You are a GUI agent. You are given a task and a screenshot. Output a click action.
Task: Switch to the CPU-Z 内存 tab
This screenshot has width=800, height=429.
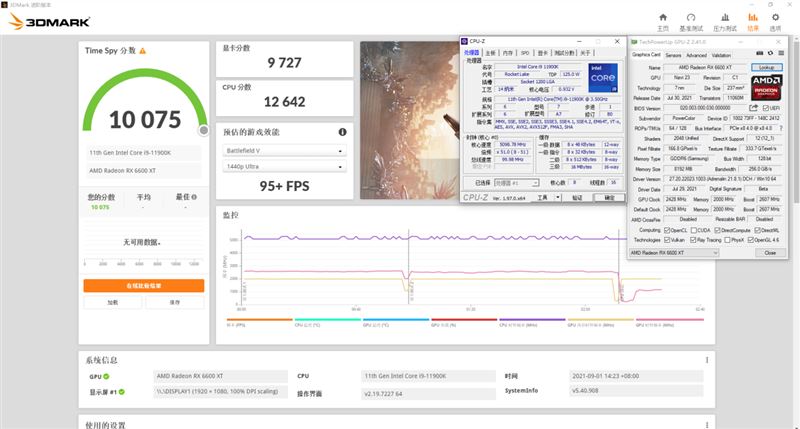point(508,53)
